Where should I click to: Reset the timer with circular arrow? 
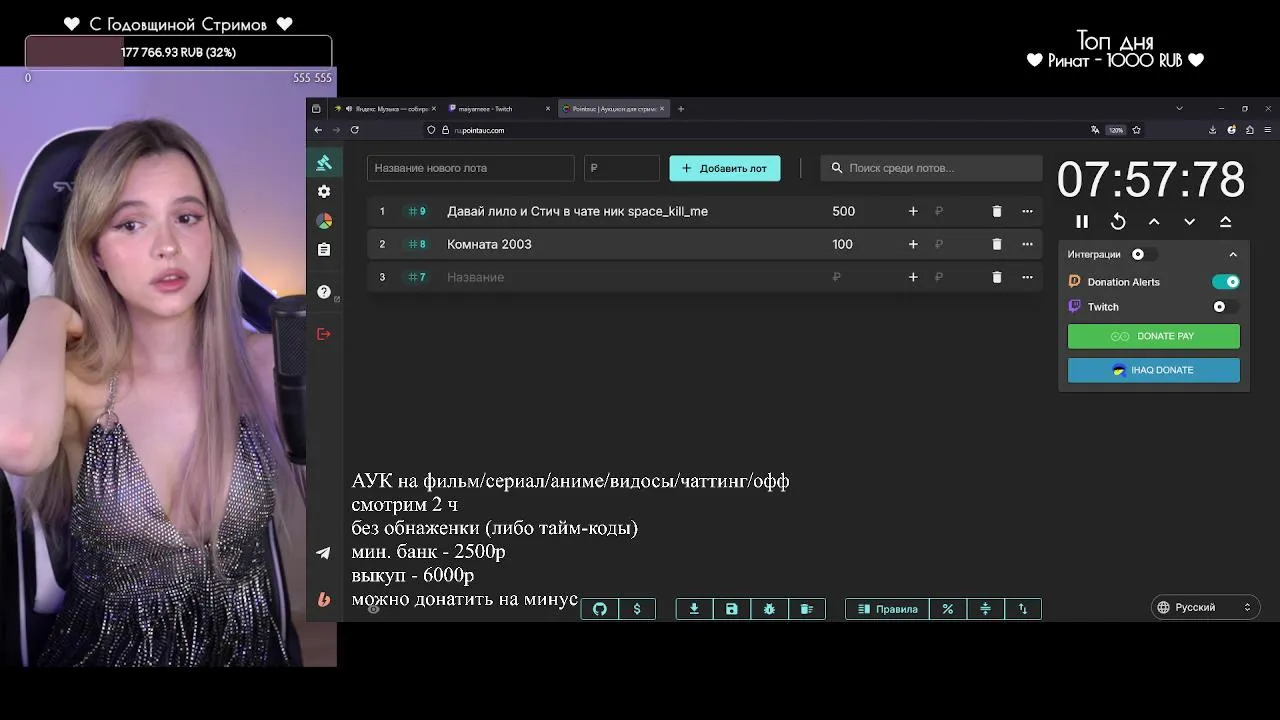(1118, 222)
